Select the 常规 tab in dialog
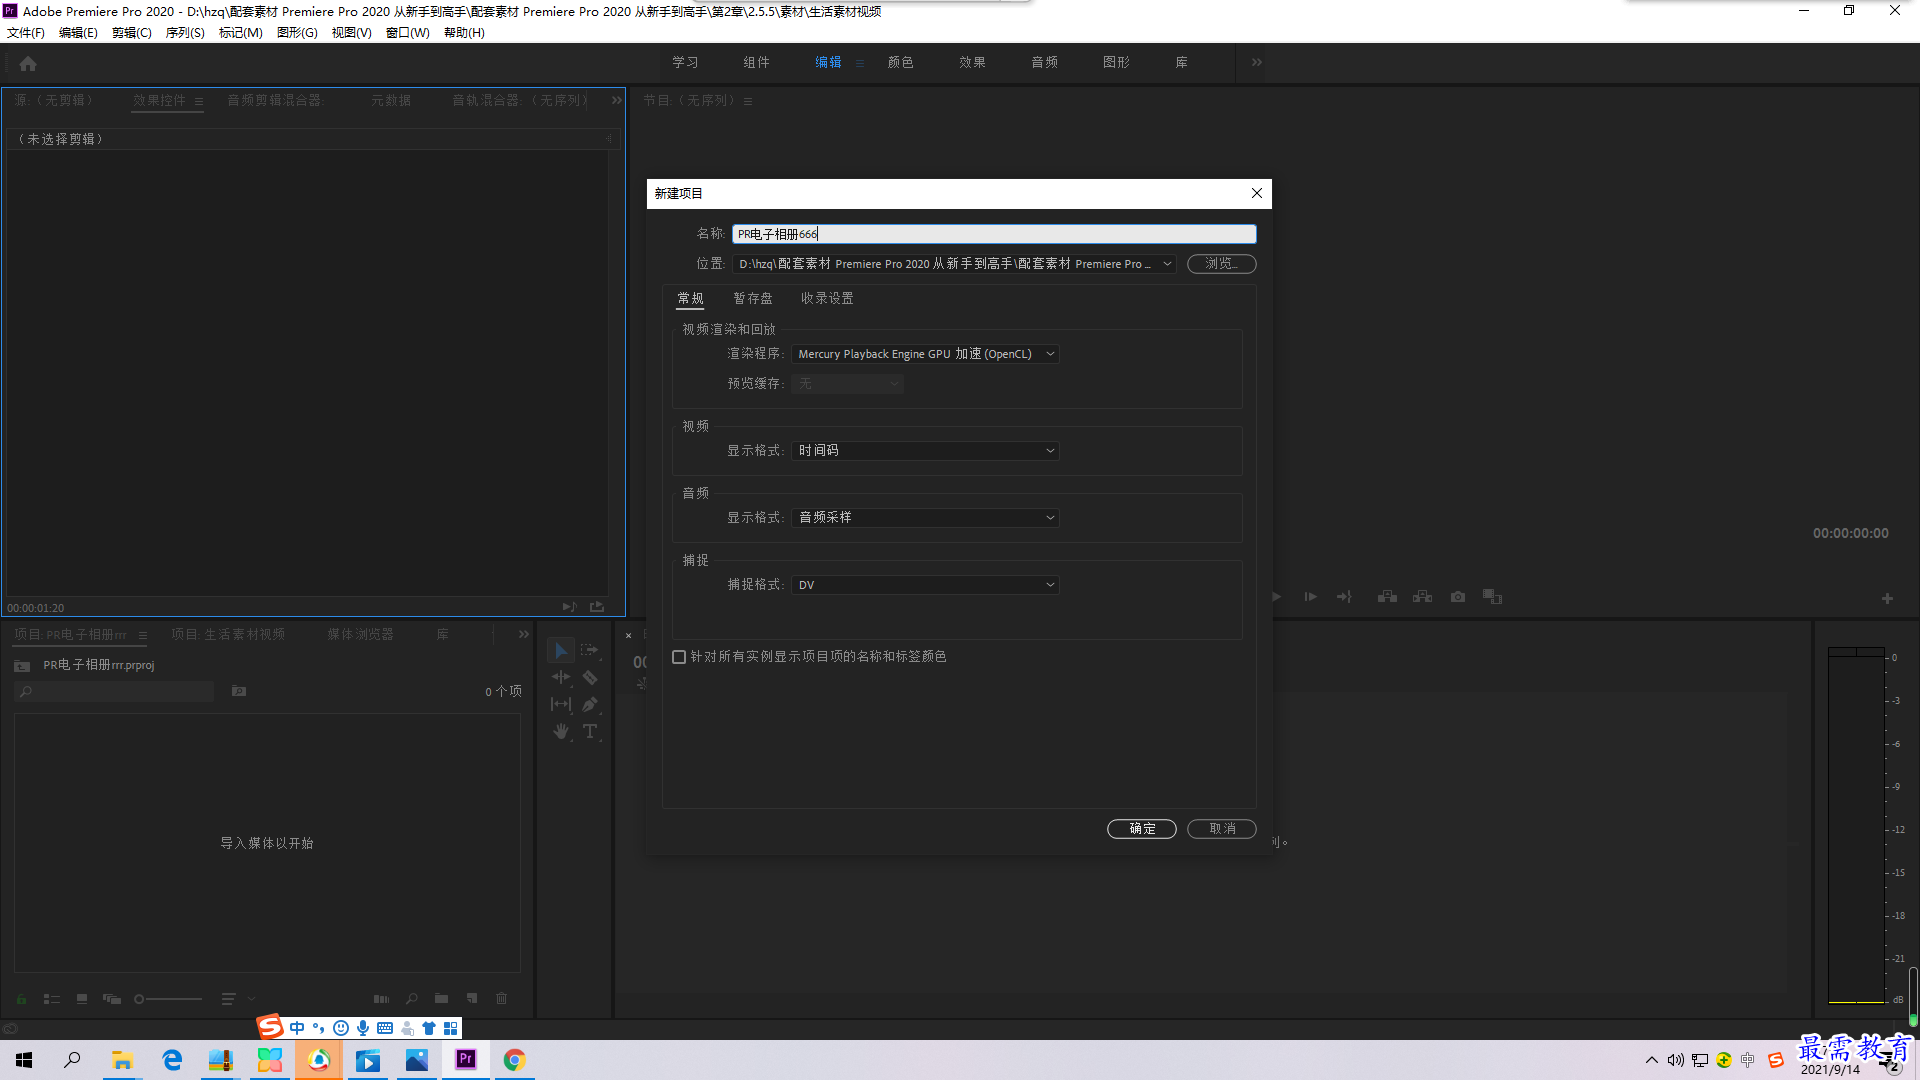1920x1080 pixels. 690,298
